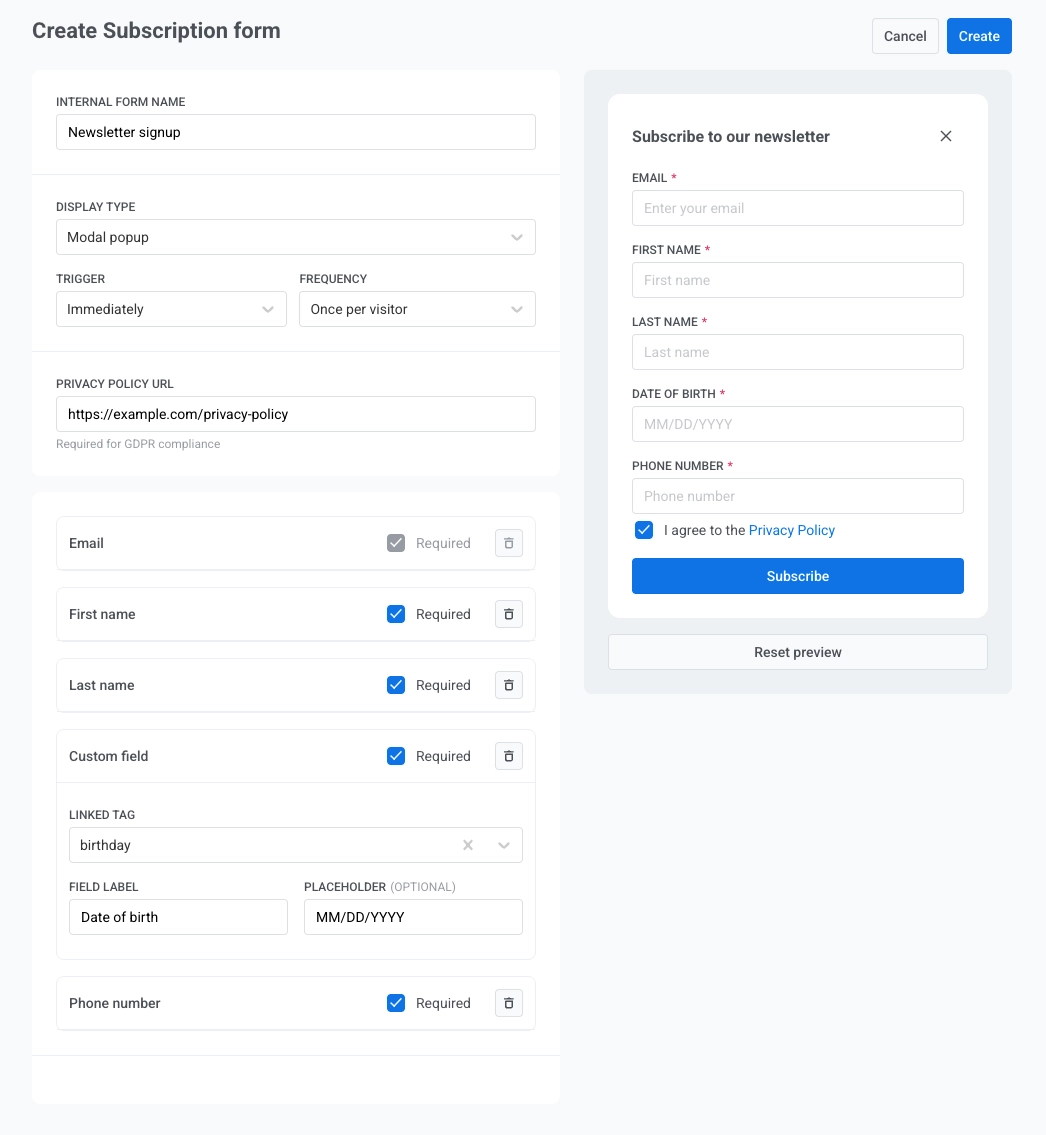Clear the selected birthday linked tag
1046x1135 pixels.
467,845
